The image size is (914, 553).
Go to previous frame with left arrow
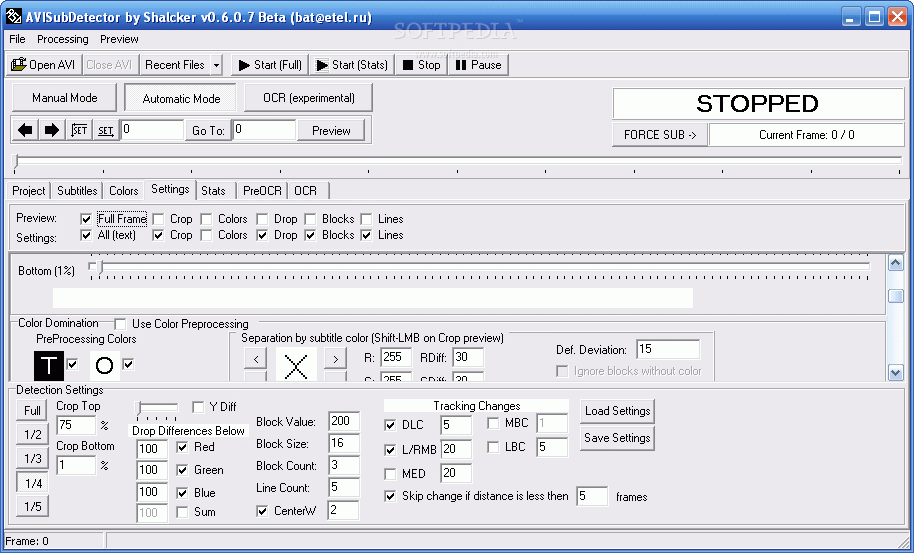click(25, 130)
